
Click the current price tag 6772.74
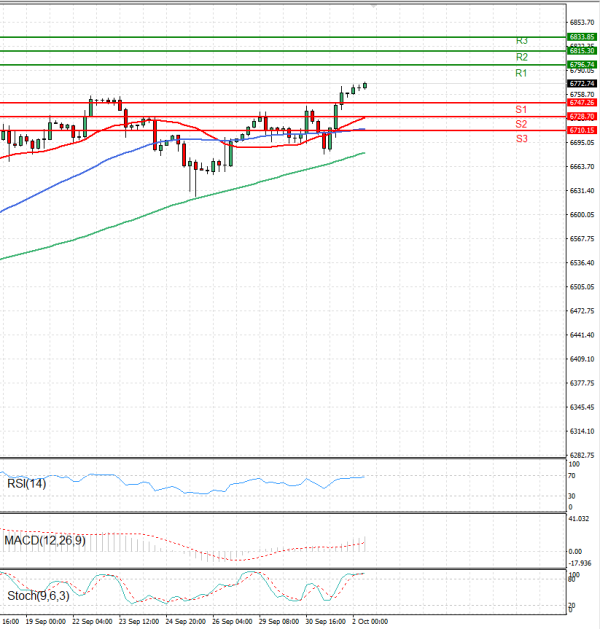(x=582, y=84)
